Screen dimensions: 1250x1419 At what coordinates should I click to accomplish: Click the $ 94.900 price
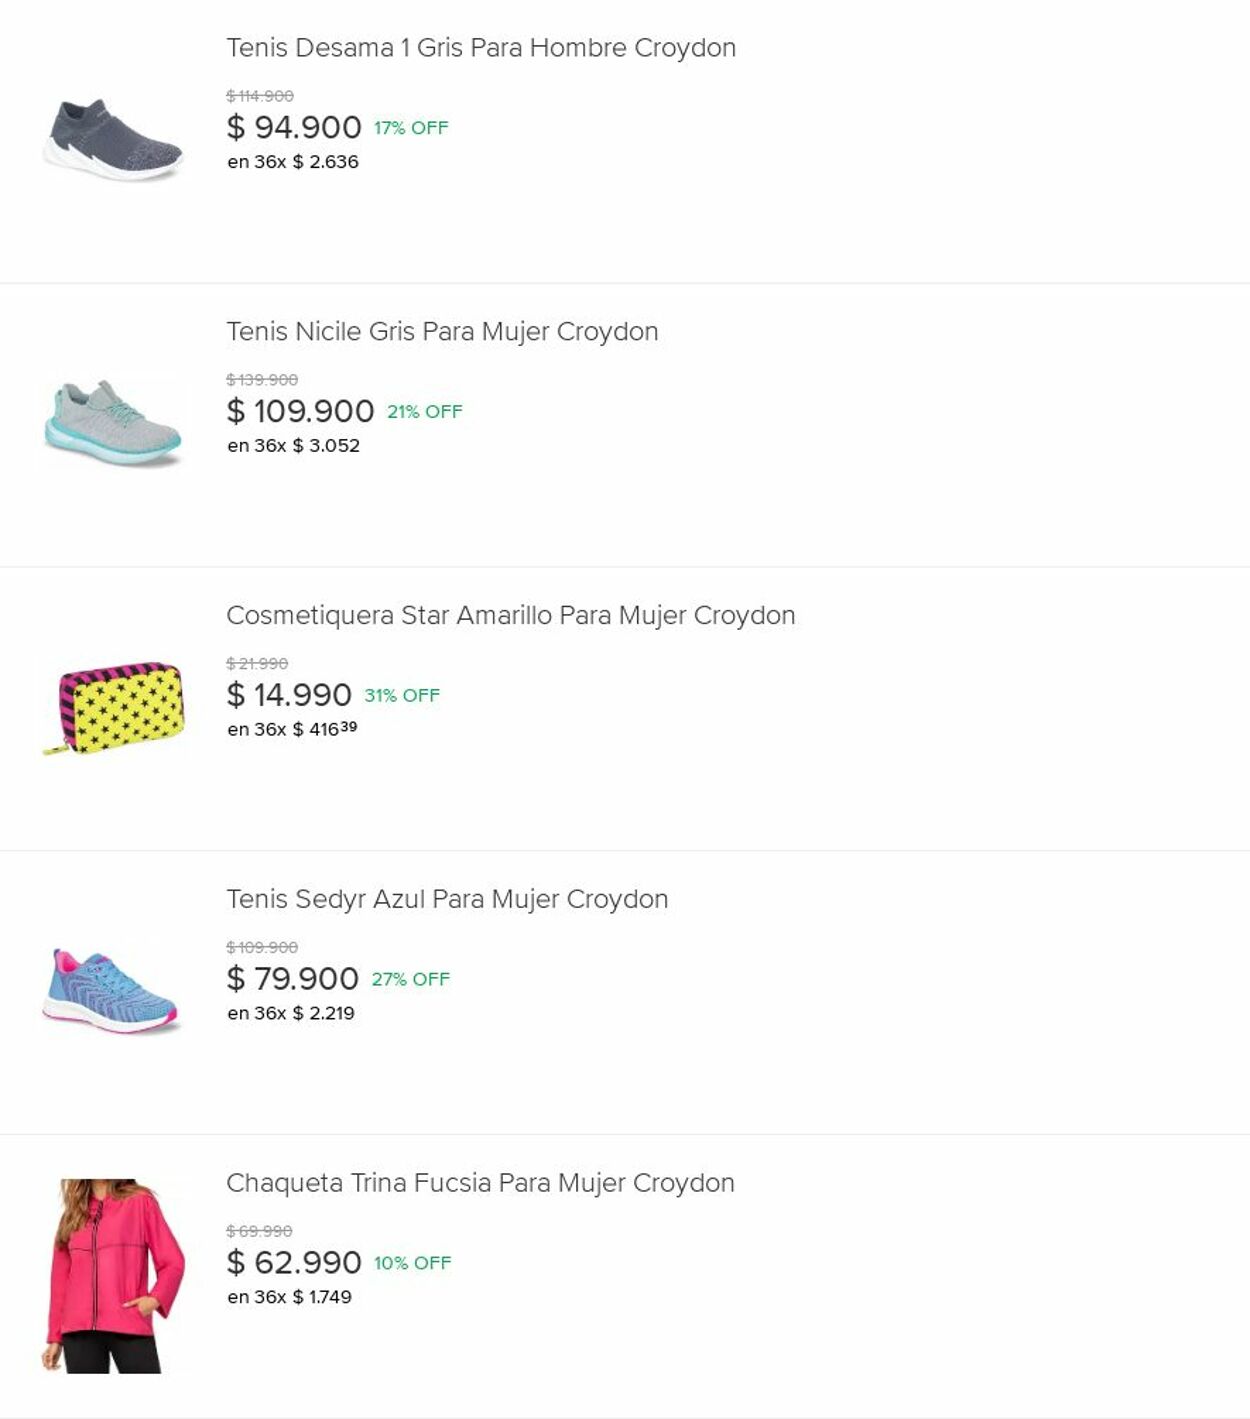click(294, 128)
